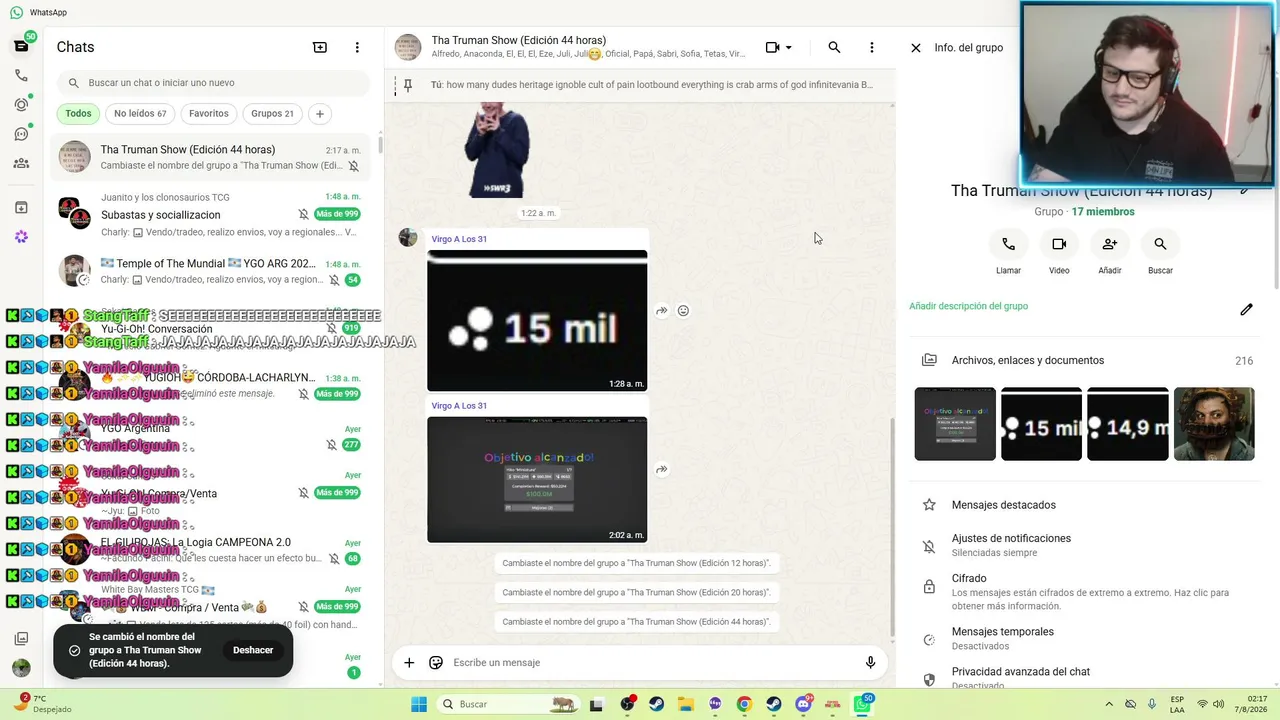The image size is (1280, 720).
Task: Search inside the open conversation
Action: (834, 47)
